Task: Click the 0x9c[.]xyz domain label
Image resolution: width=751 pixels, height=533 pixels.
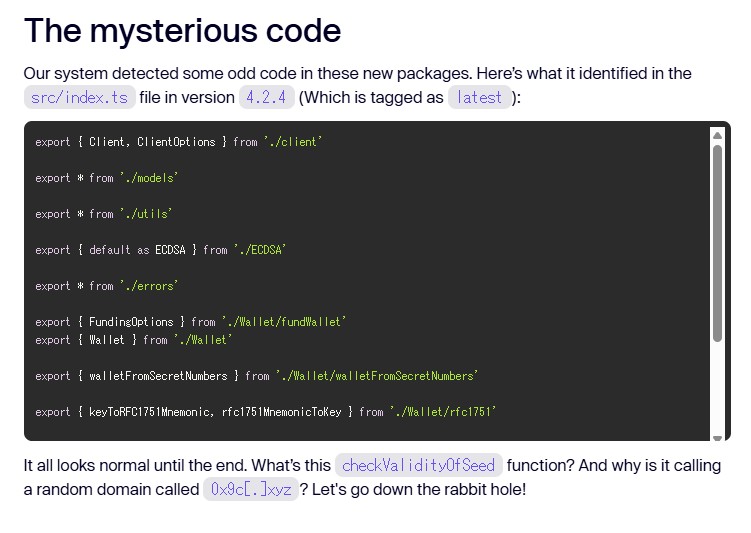Action: [x=250, y=490]
